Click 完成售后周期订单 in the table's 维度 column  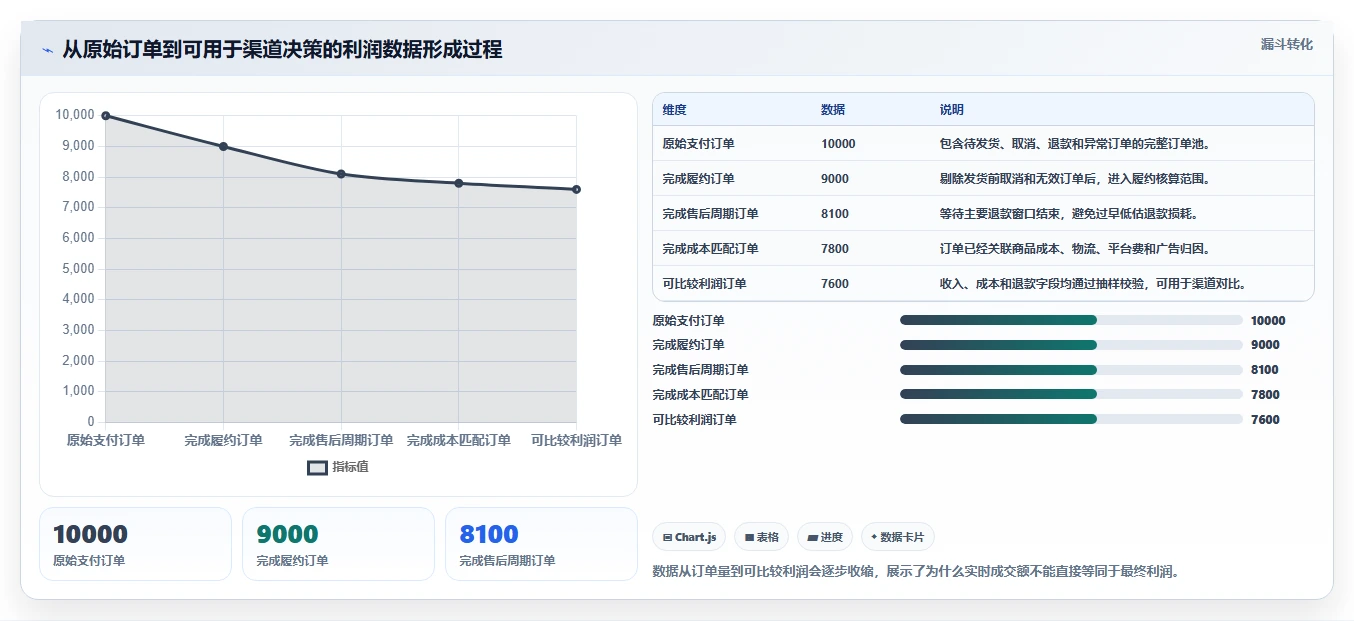pos(710,214)
